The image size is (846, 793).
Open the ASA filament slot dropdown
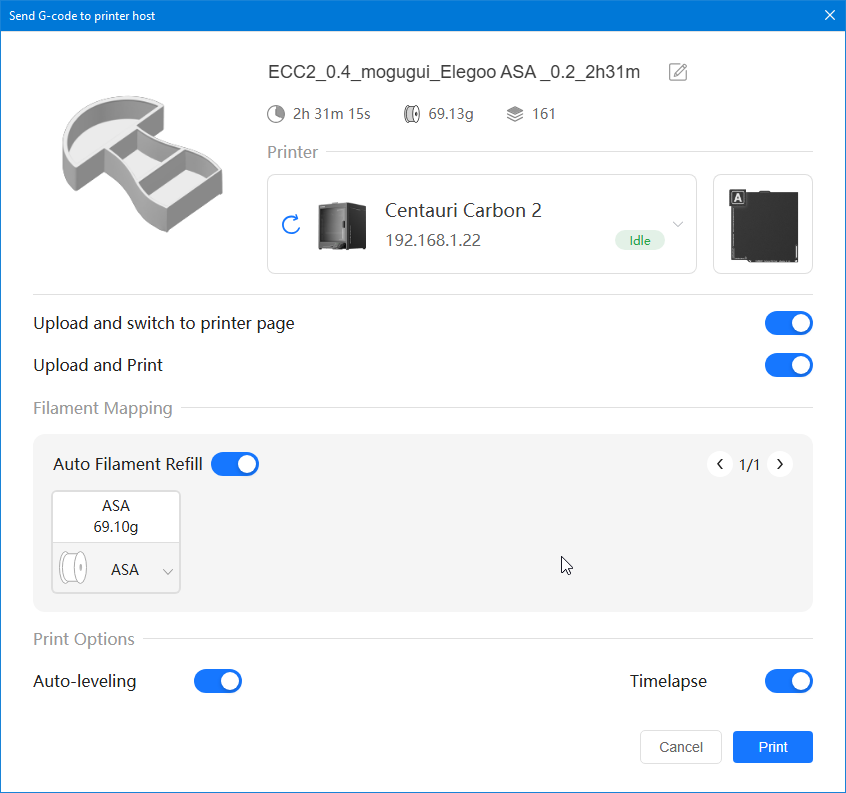167,571
